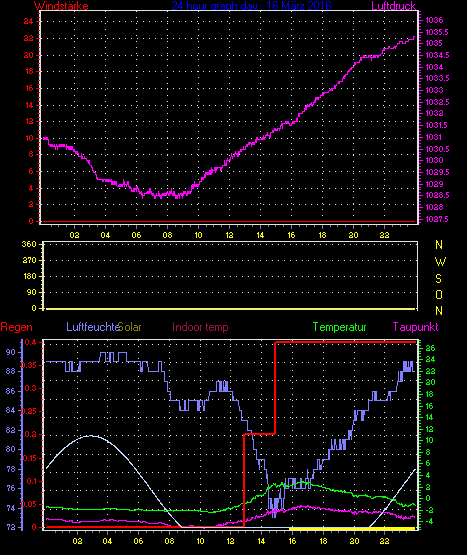
Task: Click the 0.4 rain axis value
Action: [x=30, y=342]
